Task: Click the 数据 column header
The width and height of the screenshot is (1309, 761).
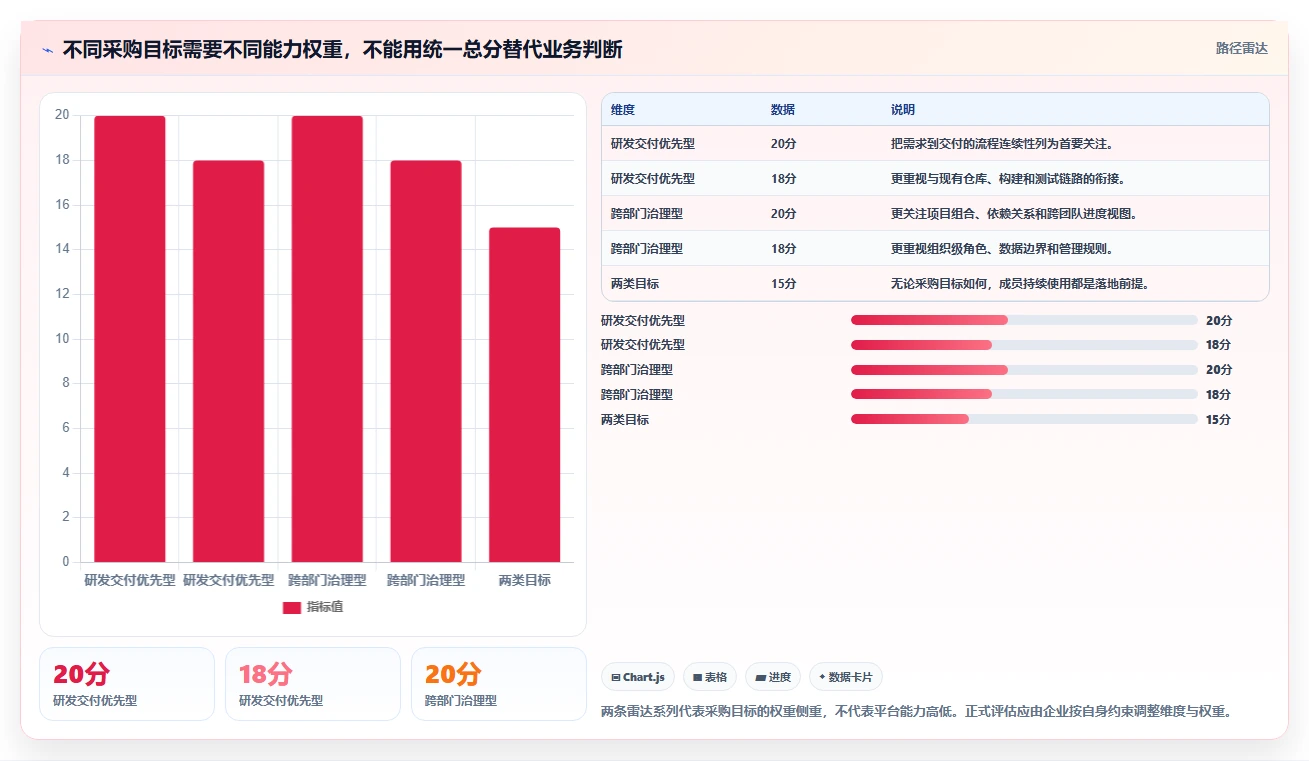Action: pyautogui.click(x=783, y=110)
